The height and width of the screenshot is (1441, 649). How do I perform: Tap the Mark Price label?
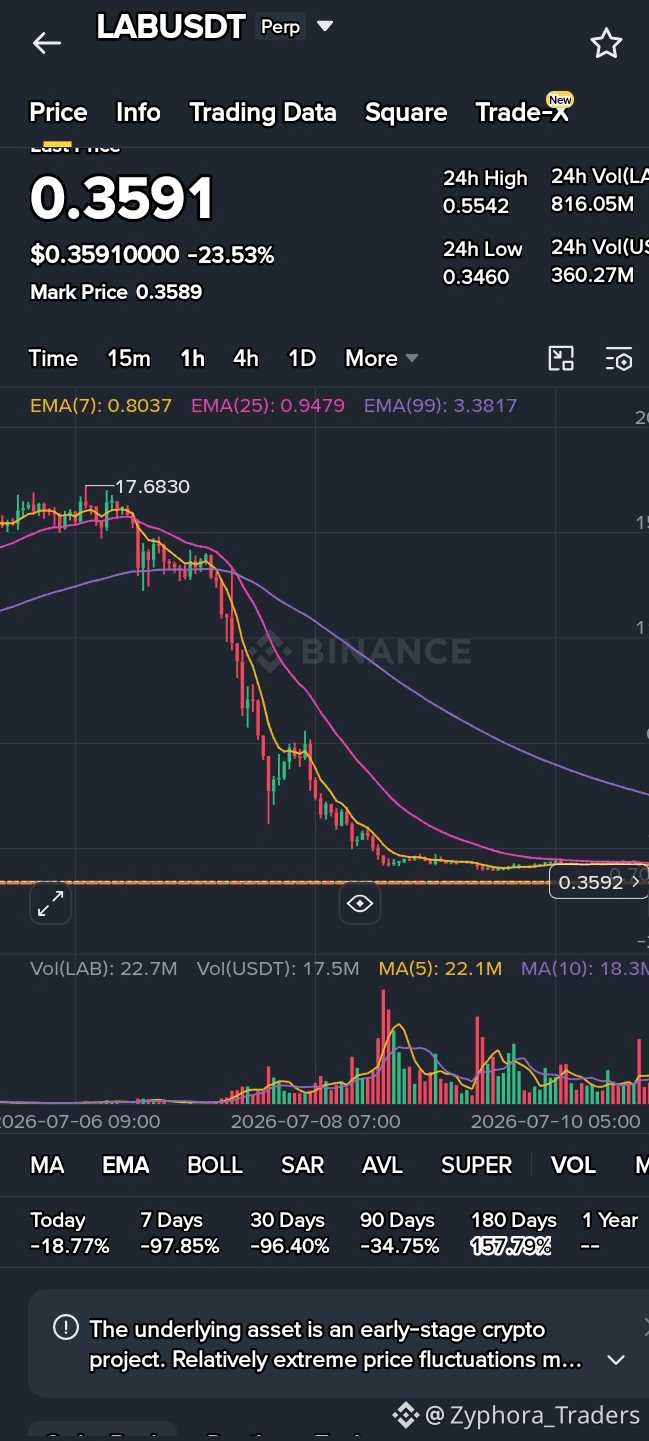pos(79,292)
